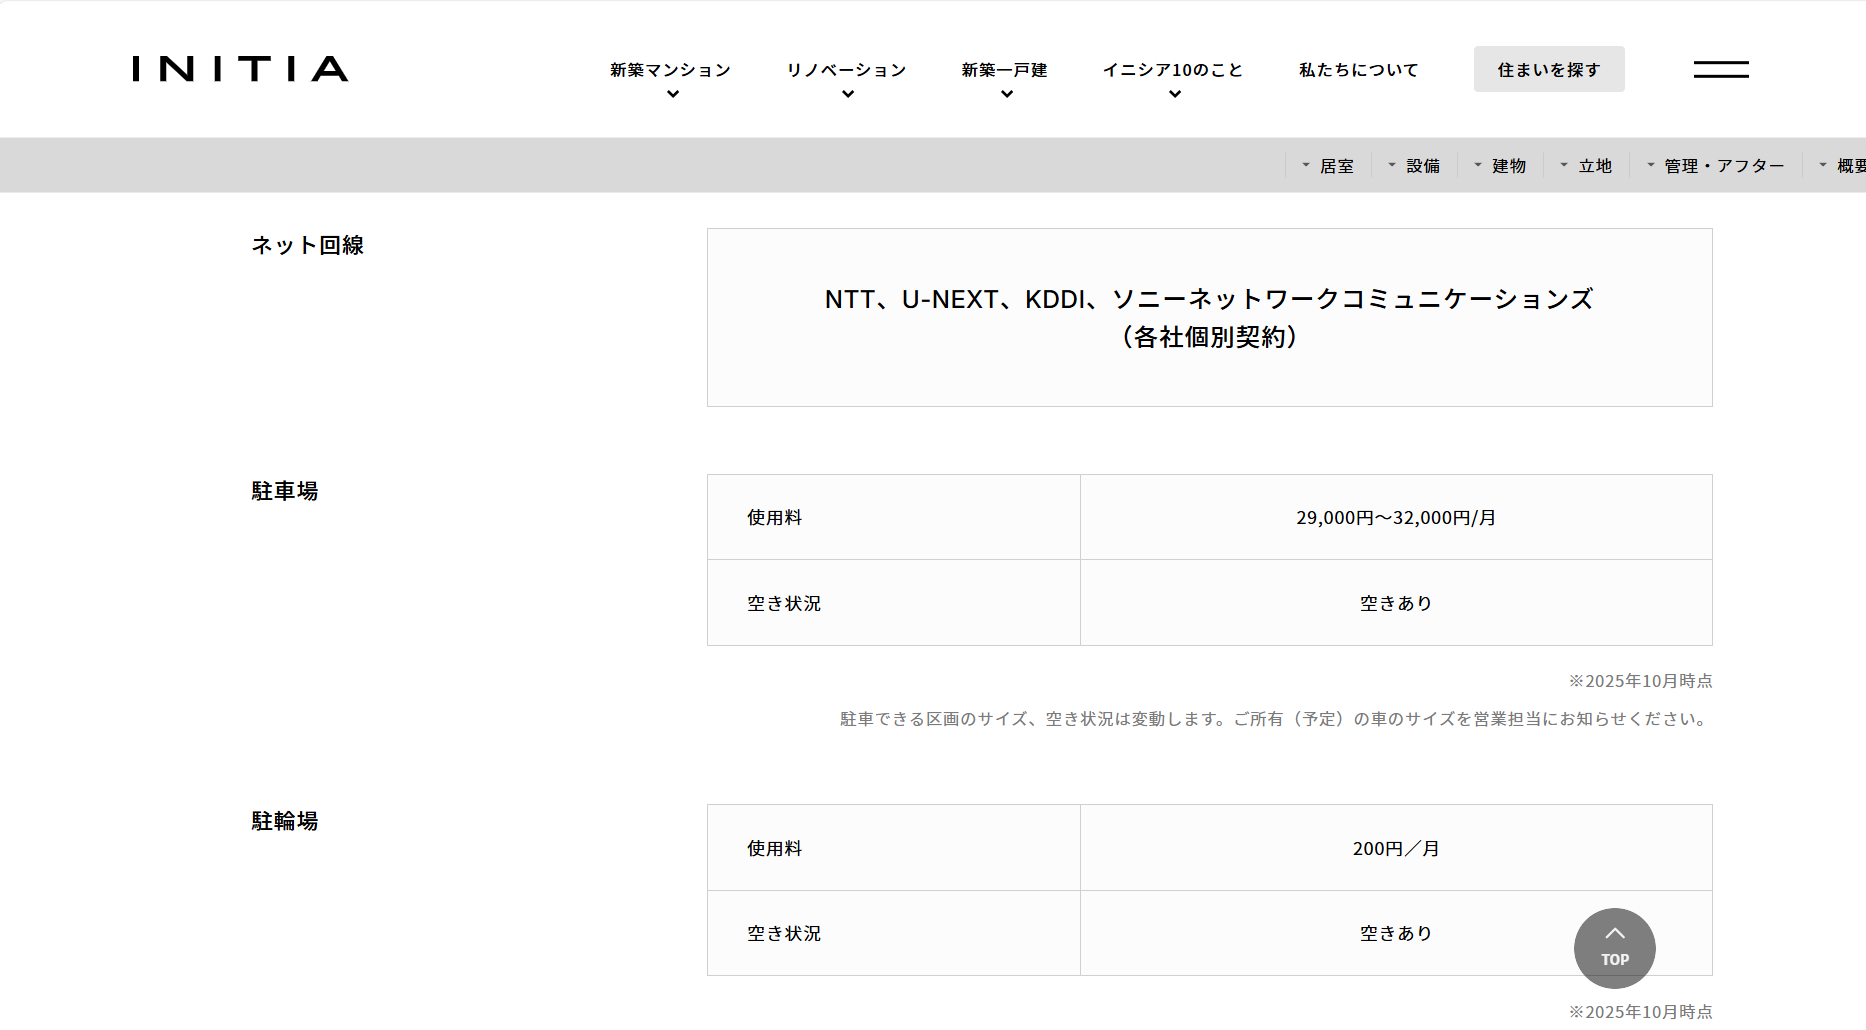Click the small arrow beside 管理・アフター
This screenshot has height=1030, width=1866.
click(1651, 165)
